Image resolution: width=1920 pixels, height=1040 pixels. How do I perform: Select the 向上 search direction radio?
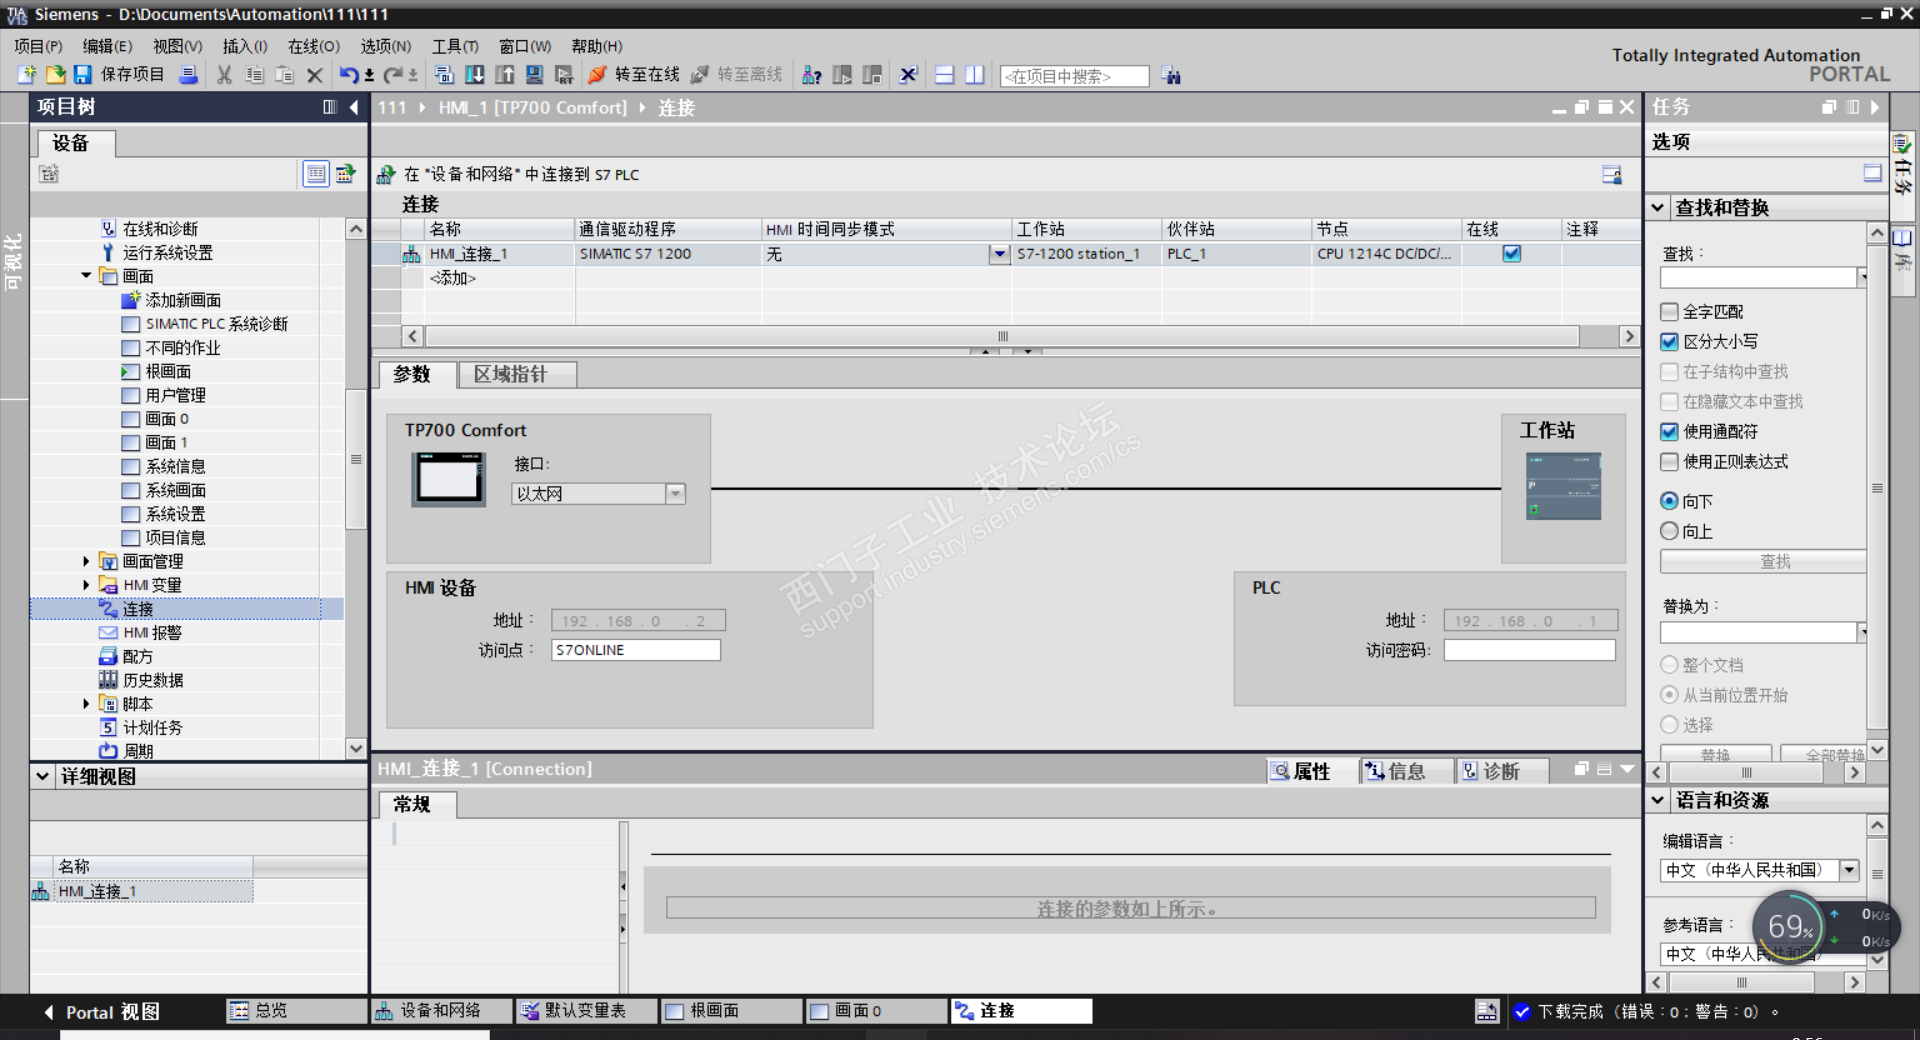click(1669, 531)
